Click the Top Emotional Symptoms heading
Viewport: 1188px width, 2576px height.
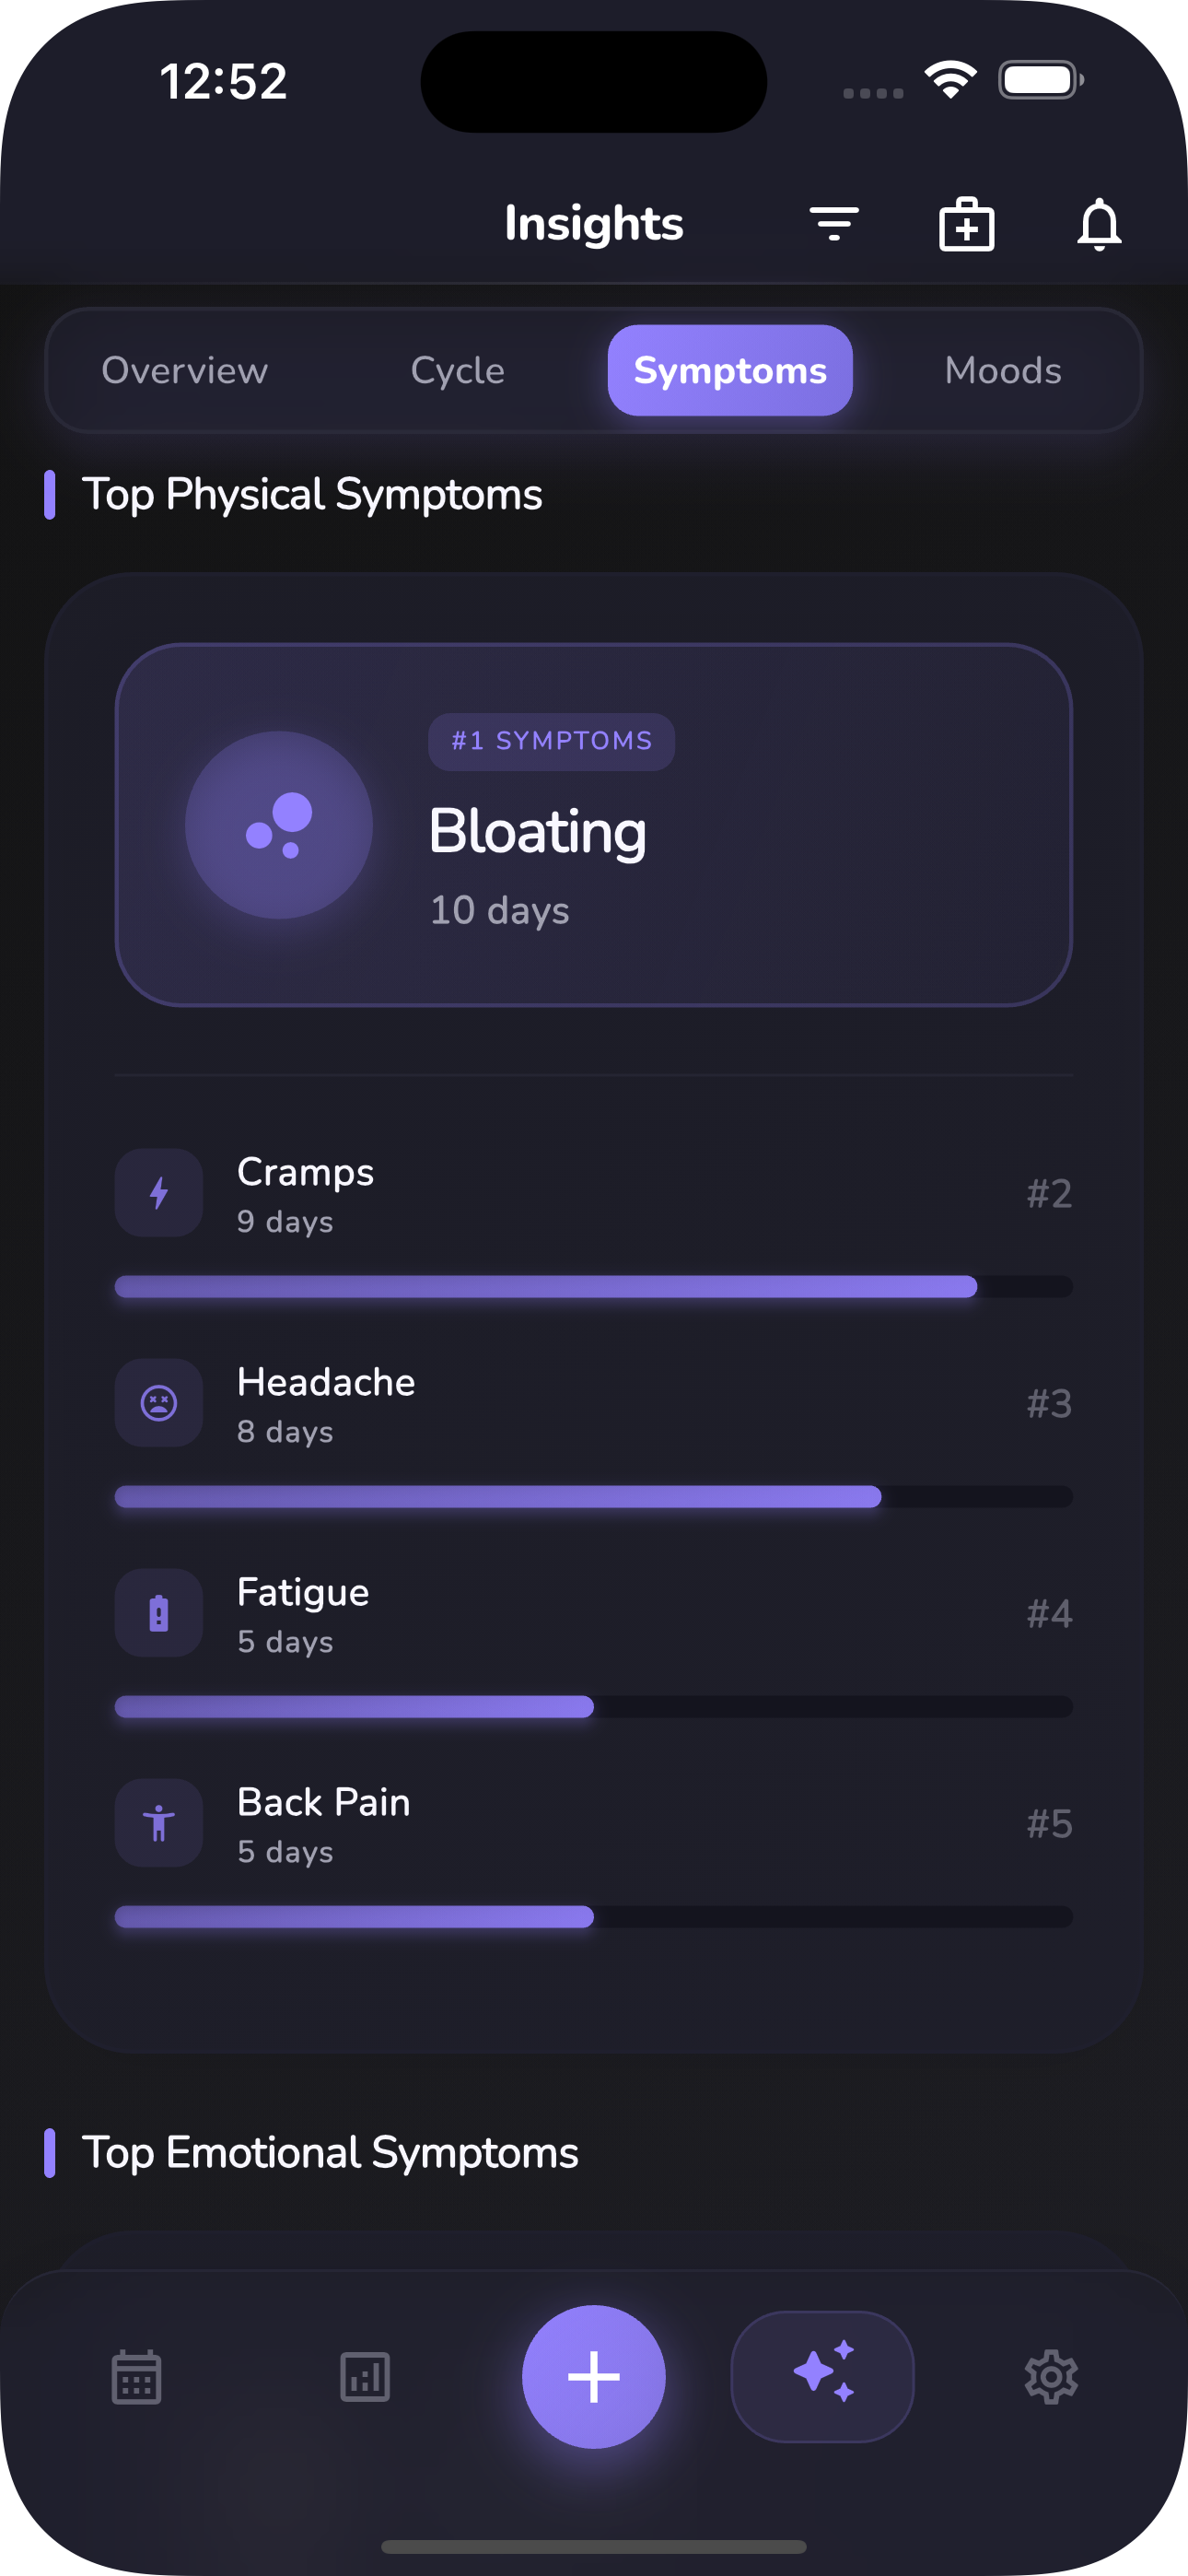click(x=330, y=2153)
